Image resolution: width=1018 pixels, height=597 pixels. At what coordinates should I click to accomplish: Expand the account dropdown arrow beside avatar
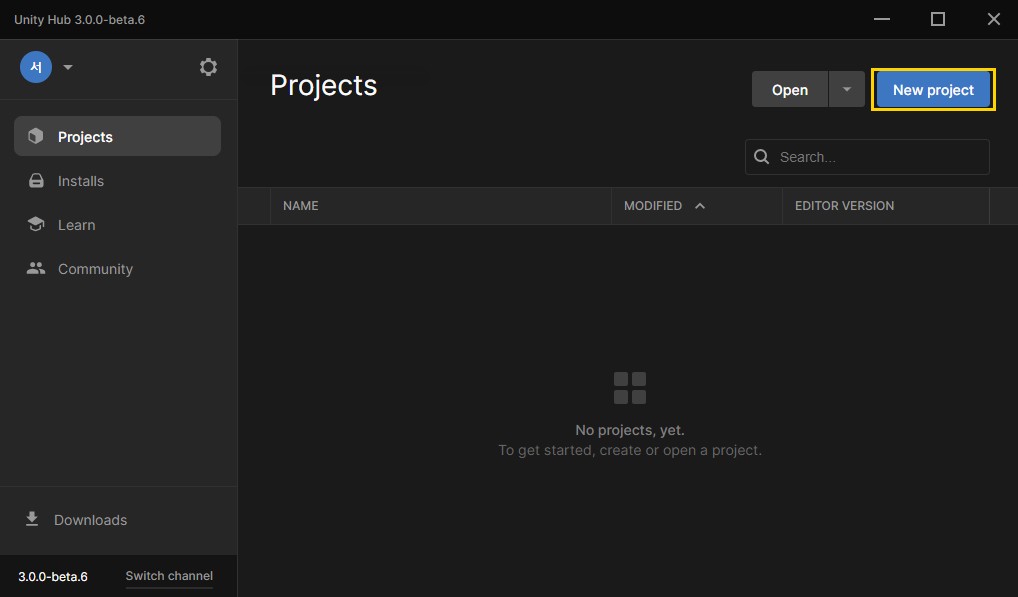[x=68, y=67]
